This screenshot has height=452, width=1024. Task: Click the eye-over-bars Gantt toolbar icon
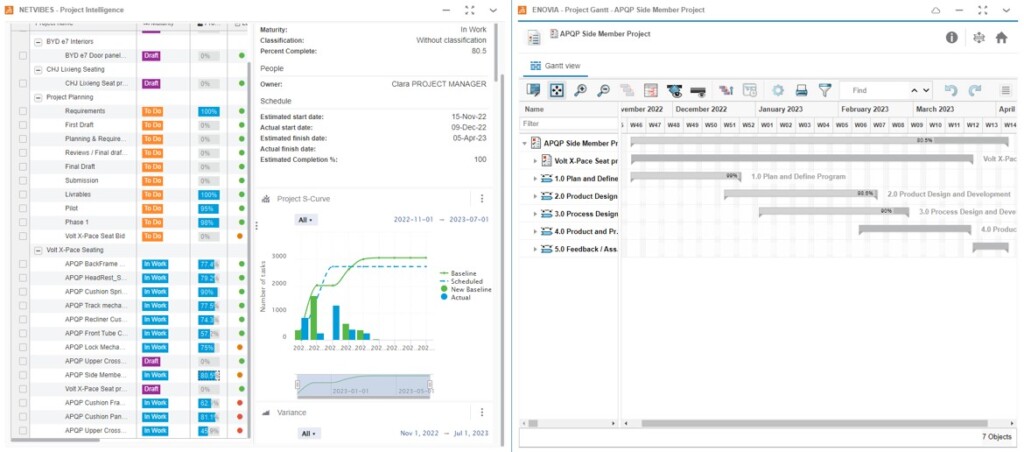[674, 90]
